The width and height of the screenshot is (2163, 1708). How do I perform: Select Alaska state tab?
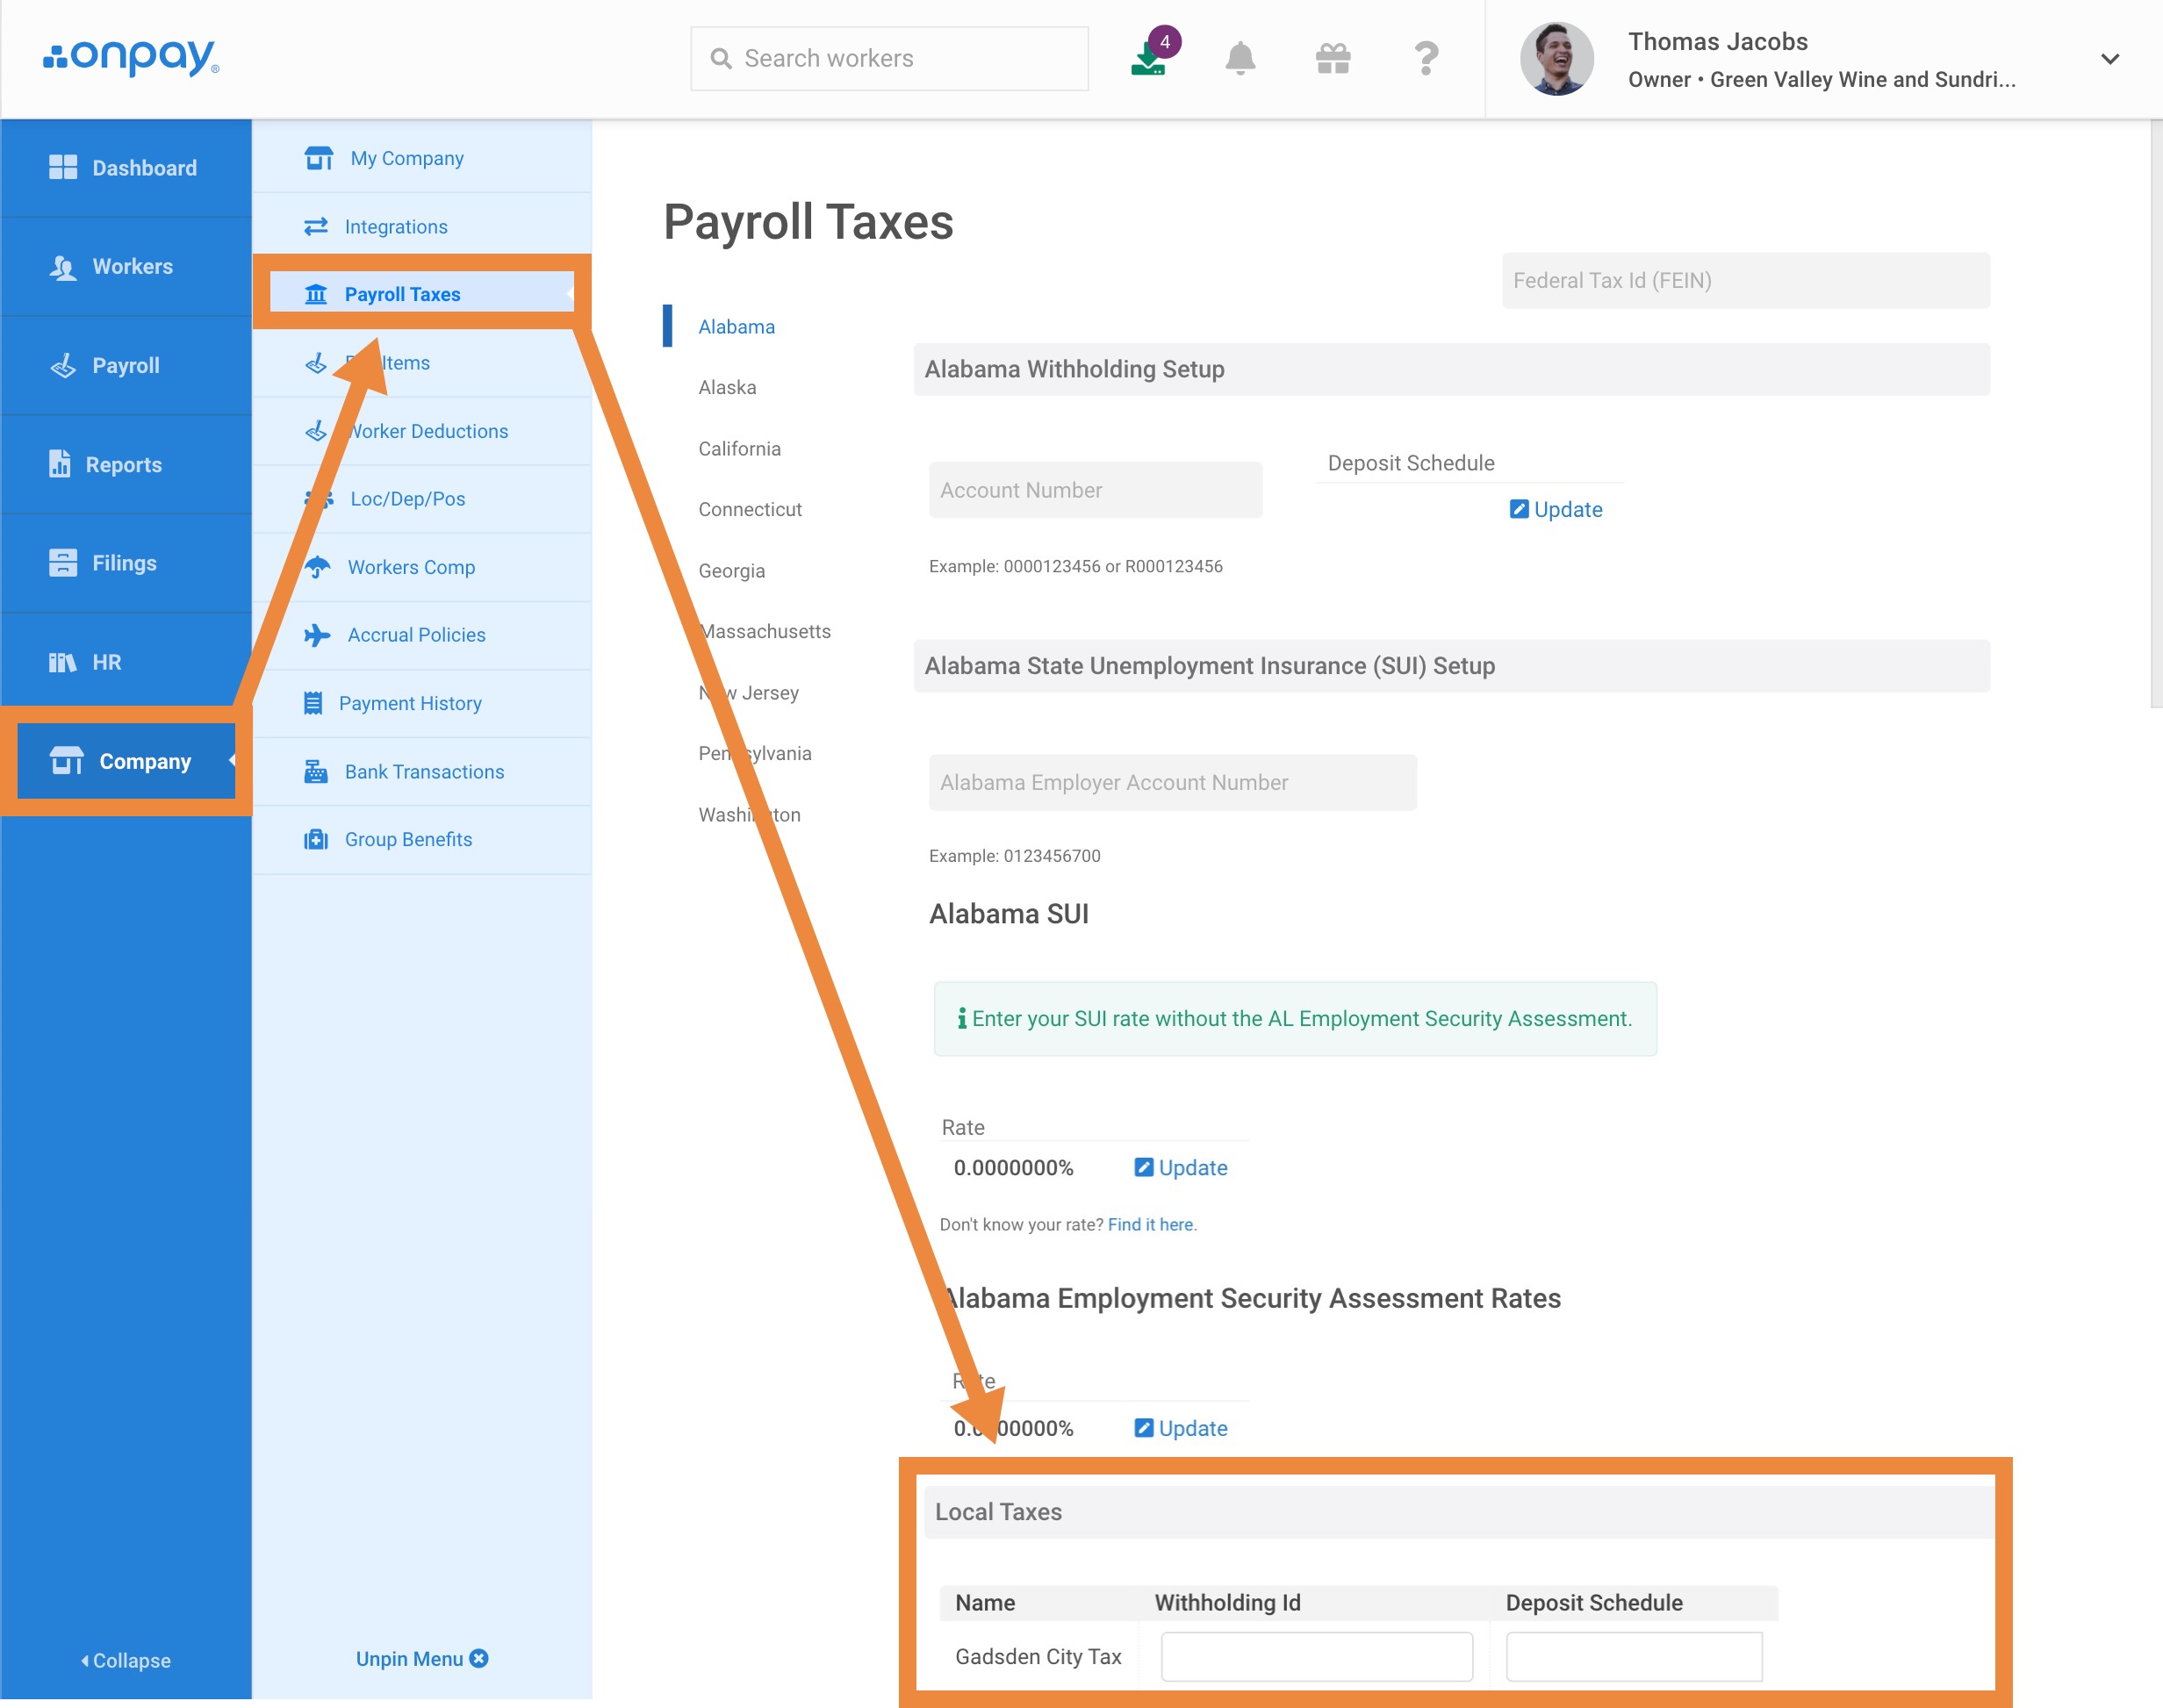[x=727, y=387]
